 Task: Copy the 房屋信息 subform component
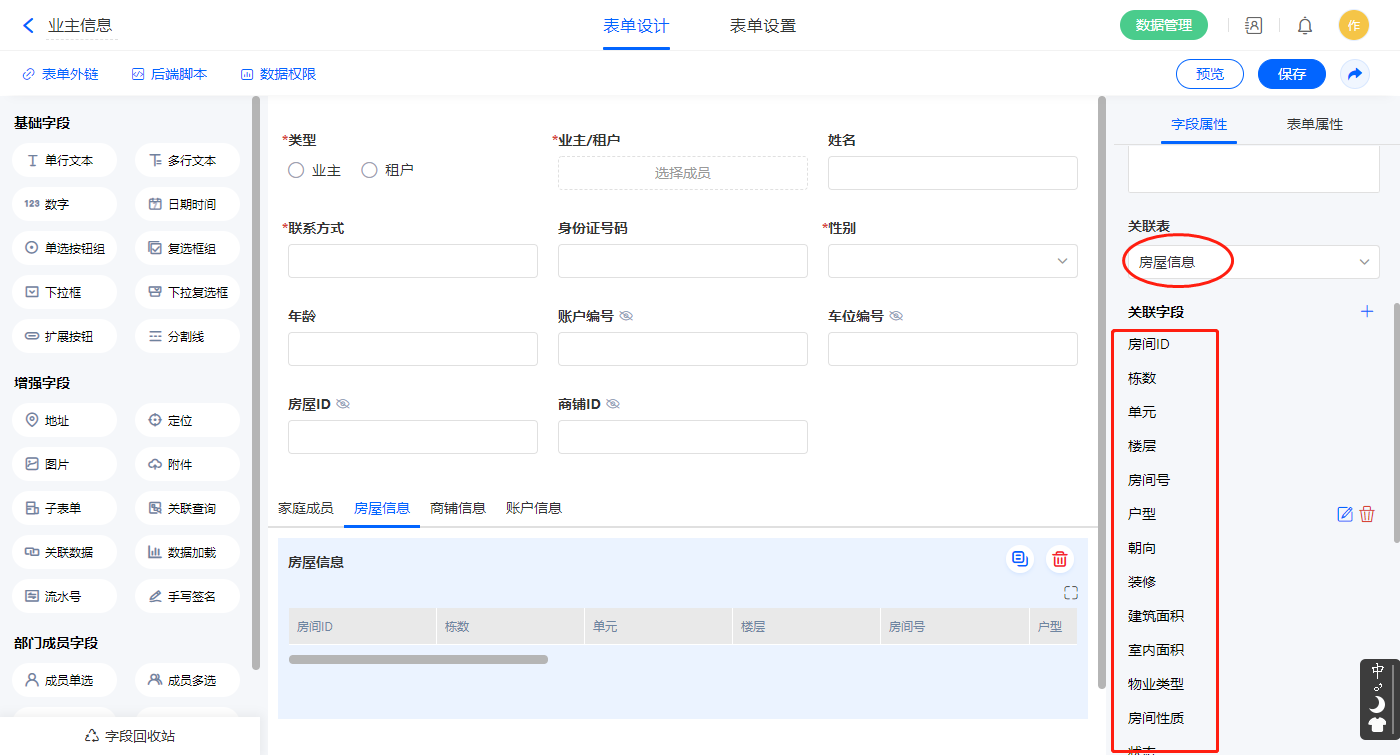coord(1019,560)
